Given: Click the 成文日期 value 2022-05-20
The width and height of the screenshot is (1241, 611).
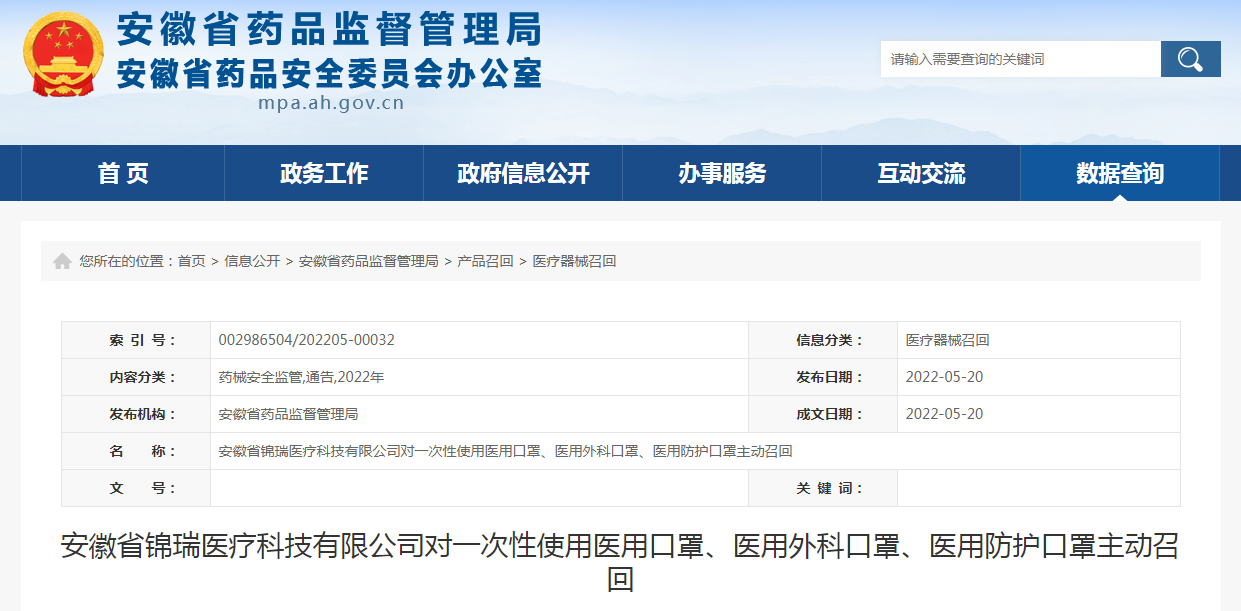Looking at the screenshot, I should pos(944,414).
